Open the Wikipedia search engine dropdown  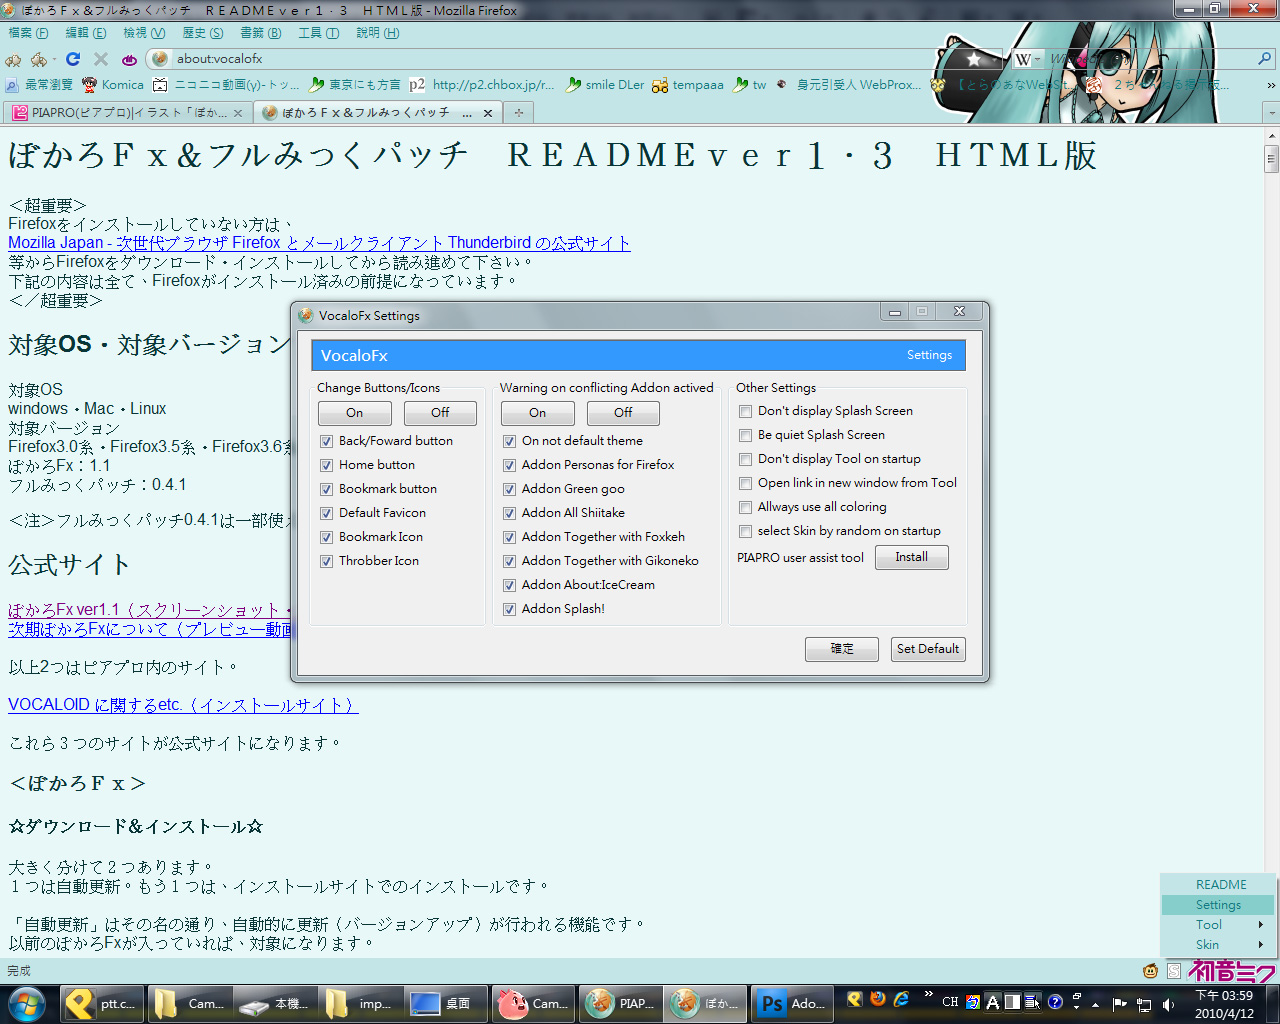coord(1027,59)
